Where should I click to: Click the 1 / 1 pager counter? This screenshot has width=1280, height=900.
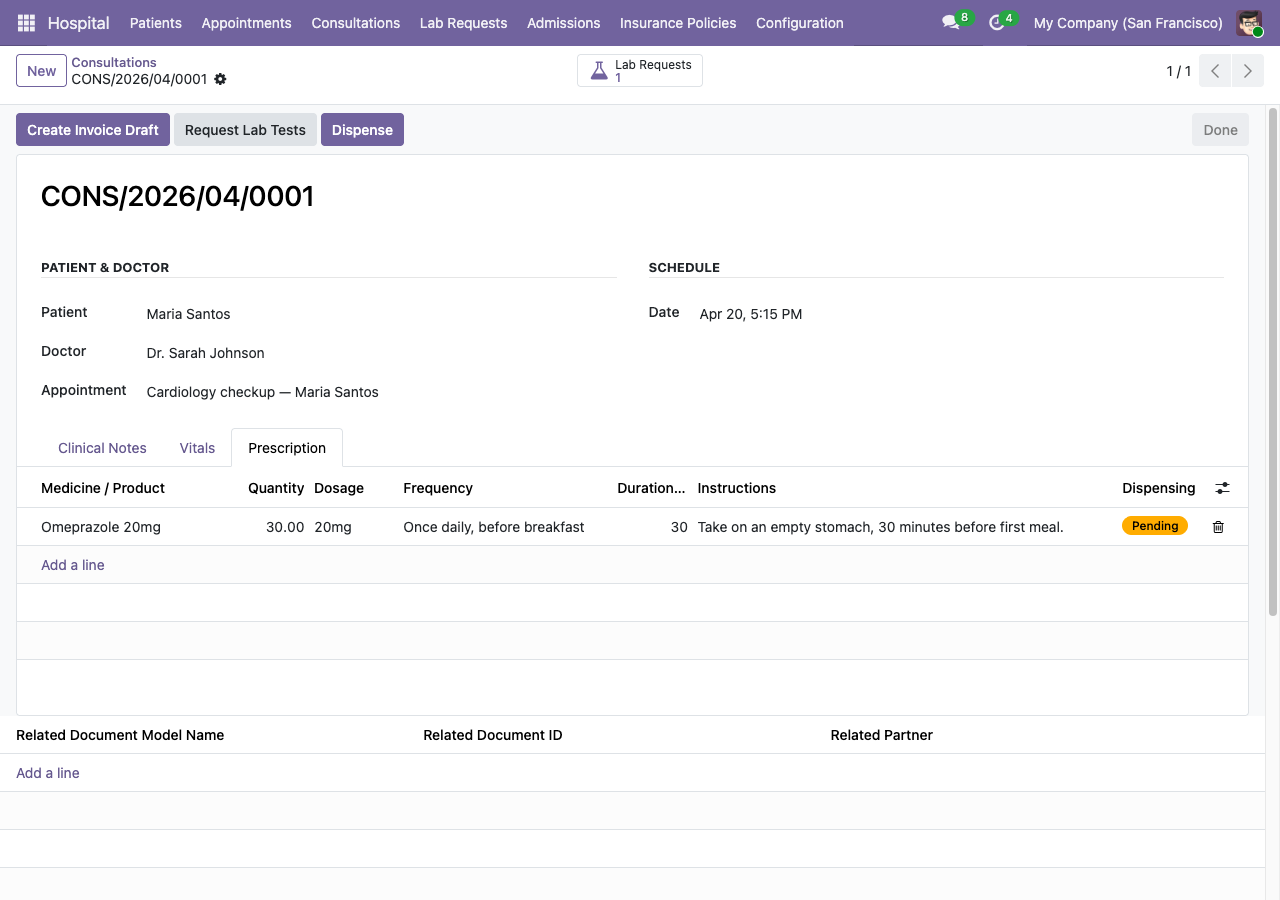[x=1179, y=71]
